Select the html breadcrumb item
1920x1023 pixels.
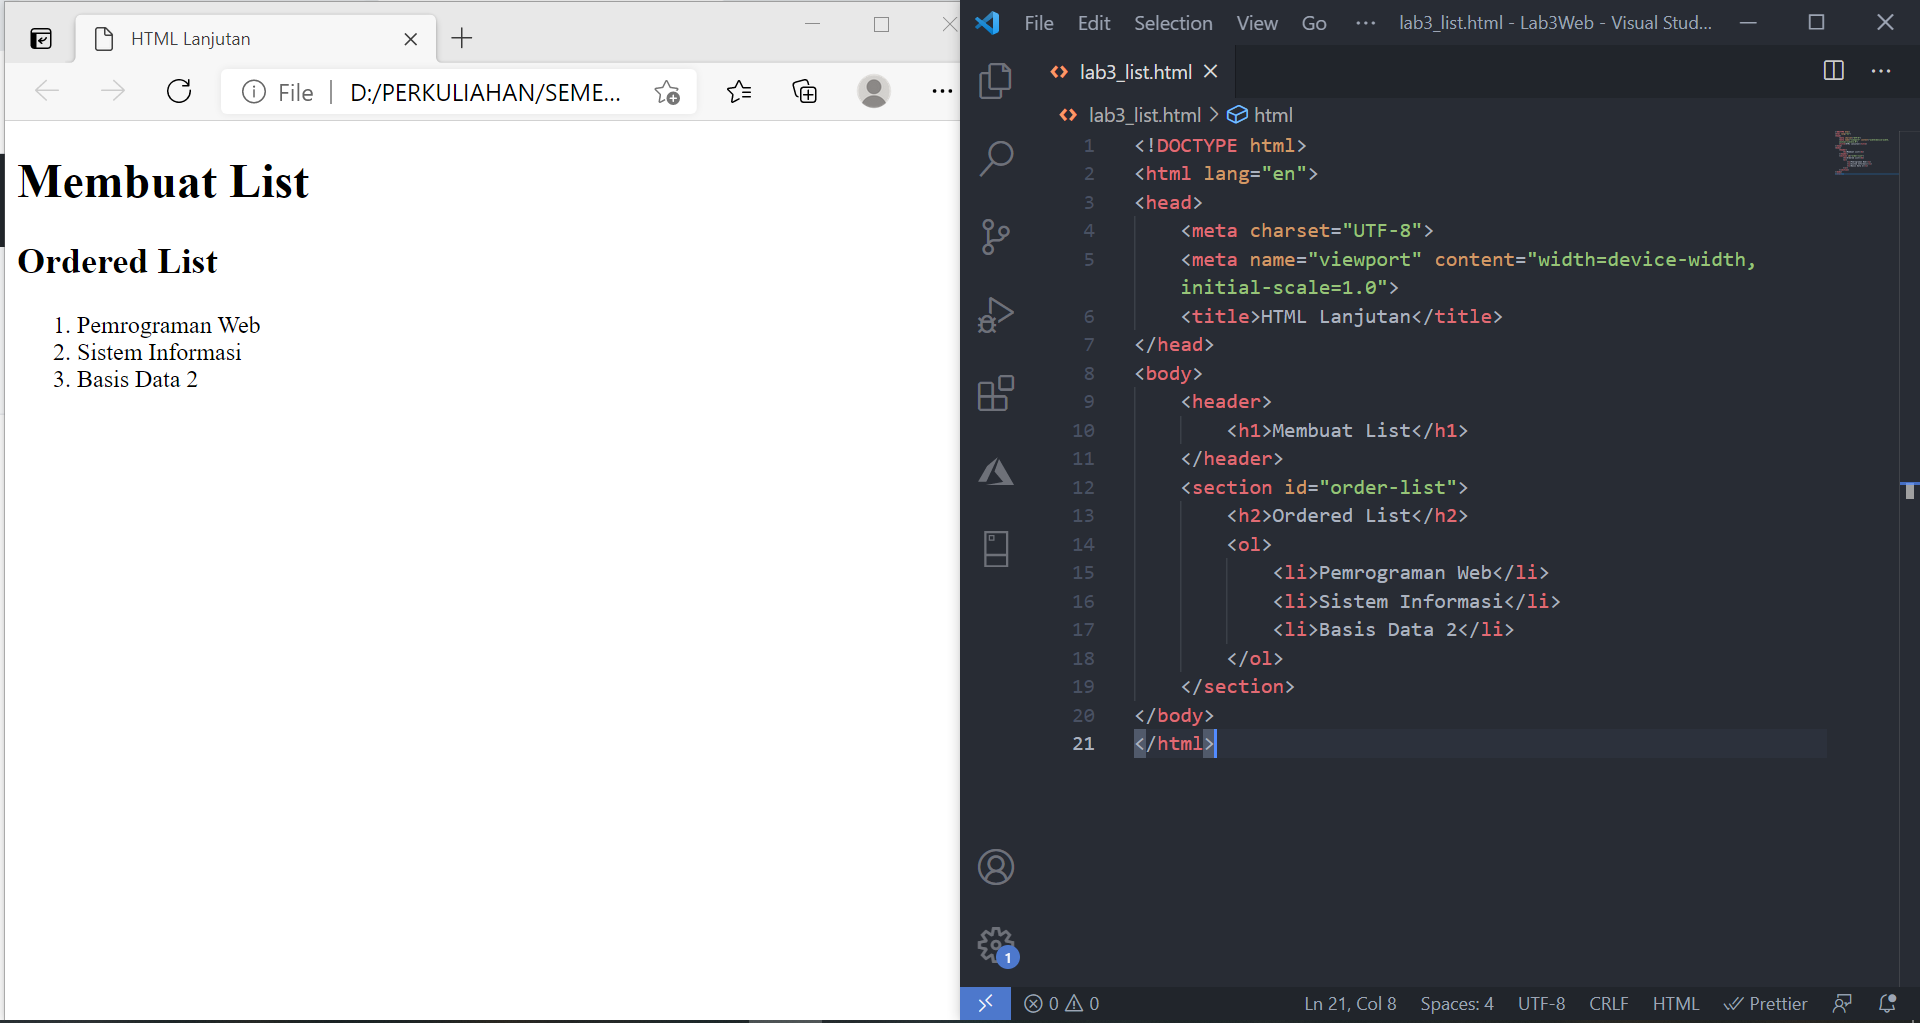click(1274, 114)
